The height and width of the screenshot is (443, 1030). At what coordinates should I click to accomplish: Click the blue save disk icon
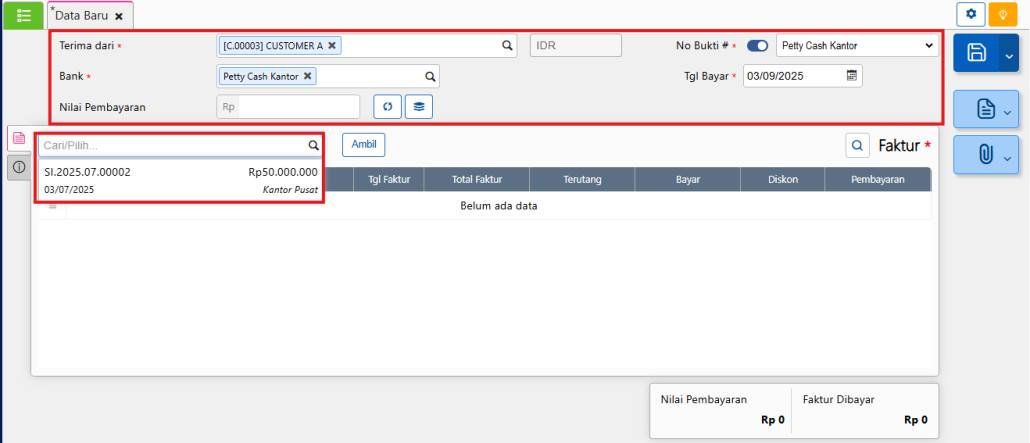(x=976, y=53)
